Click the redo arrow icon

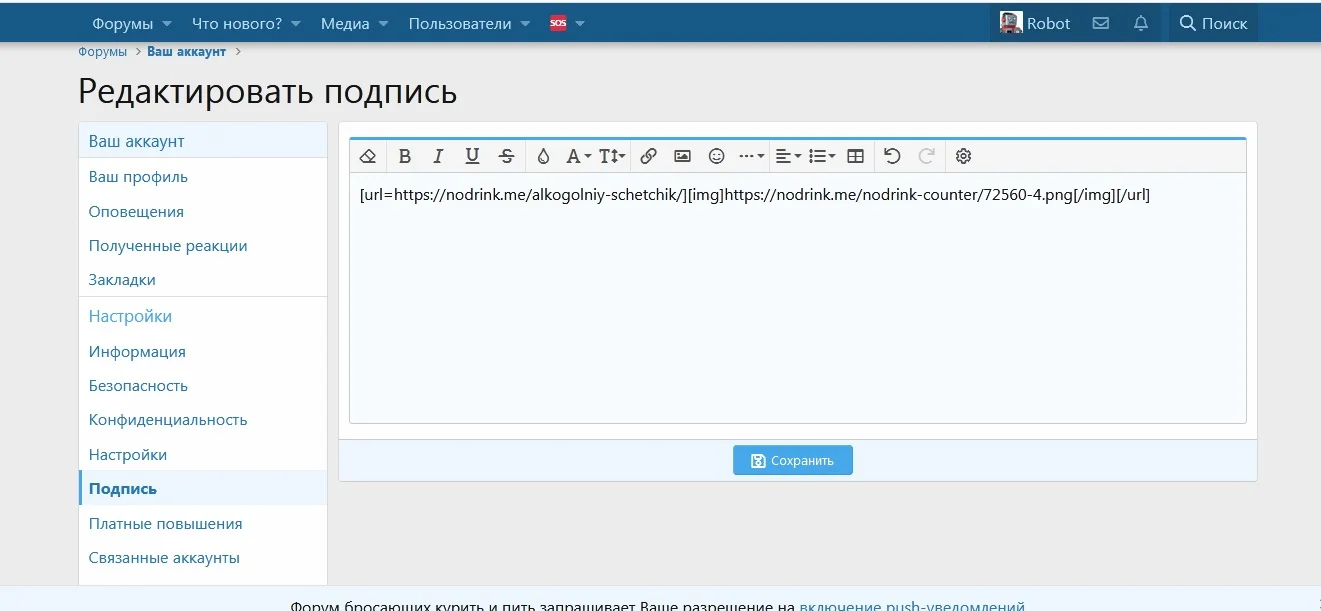pos(926,156)
